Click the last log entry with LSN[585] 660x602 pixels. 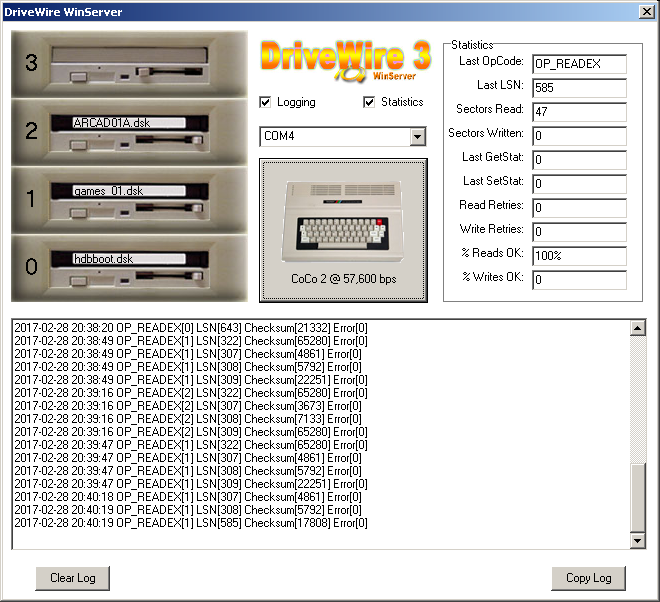pyautogui.click(x=190, y=522)
